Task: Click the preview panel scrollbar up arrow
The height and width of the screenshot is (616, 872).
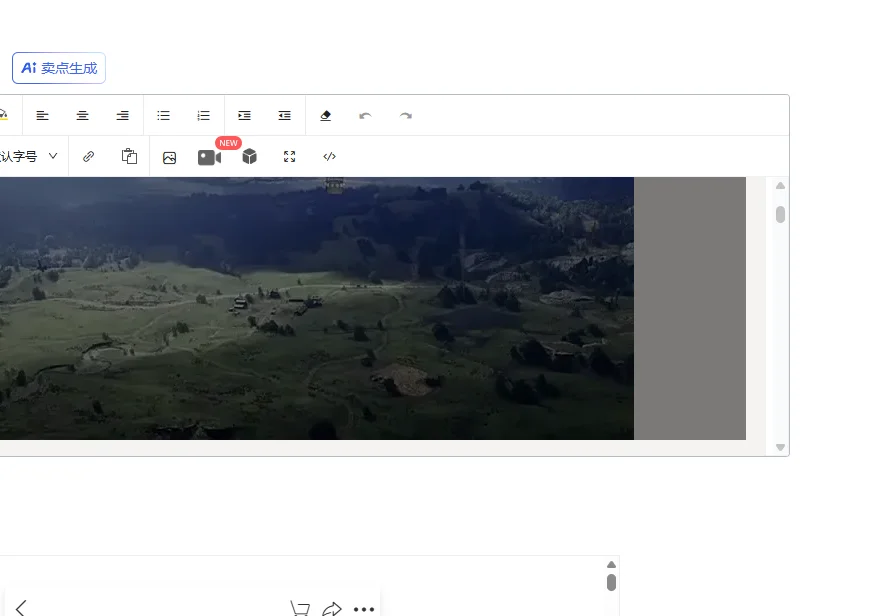Action: pyautogui.click(x=611, y=564)
